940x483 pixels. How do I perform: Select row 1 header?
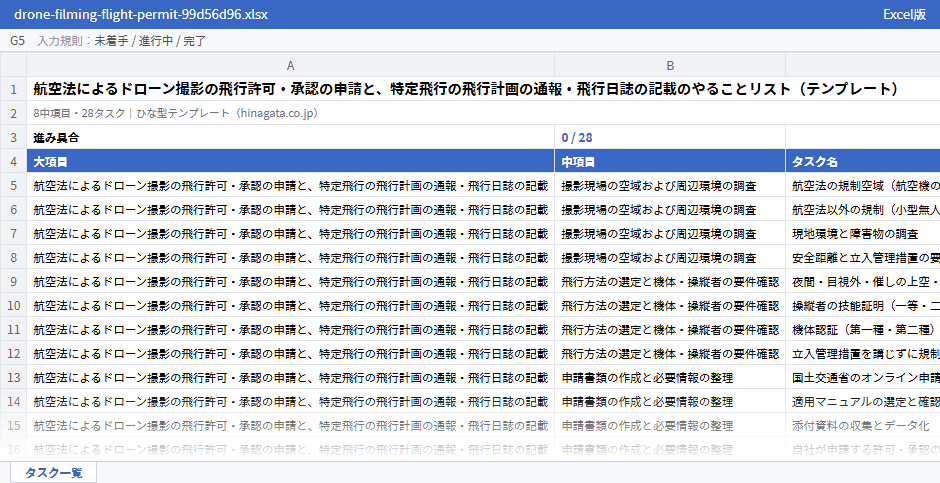coord(13,89)
